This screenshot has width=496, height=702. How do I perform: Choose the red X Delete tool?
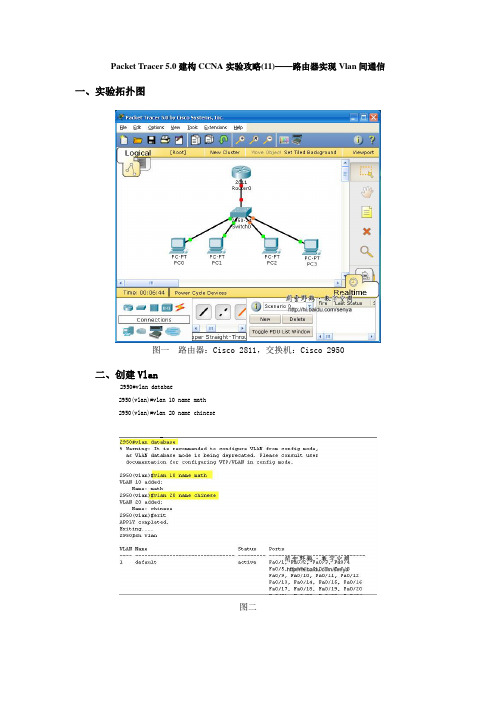[x=367, y=231]
